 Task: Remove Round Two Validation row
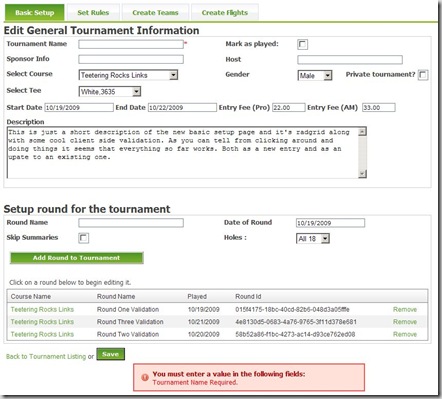tap(405, 334)
